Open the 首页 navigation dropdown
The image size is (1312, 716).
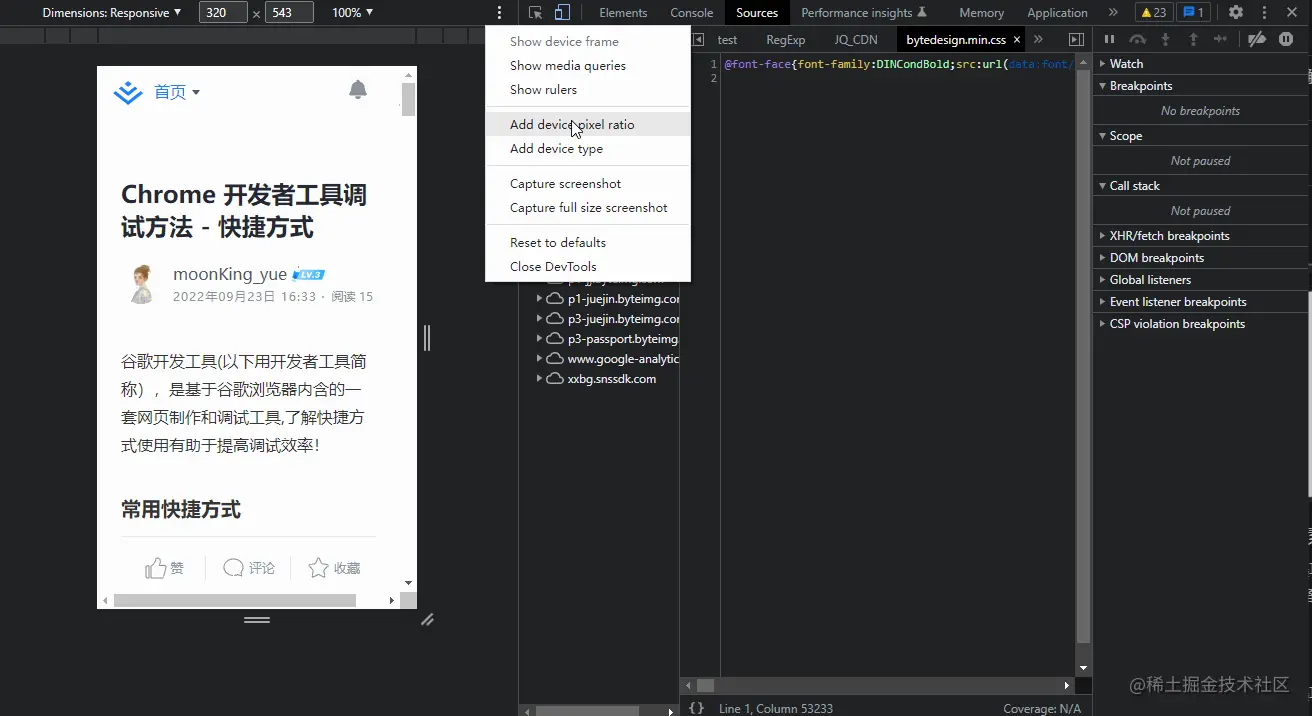click(177, 92)
